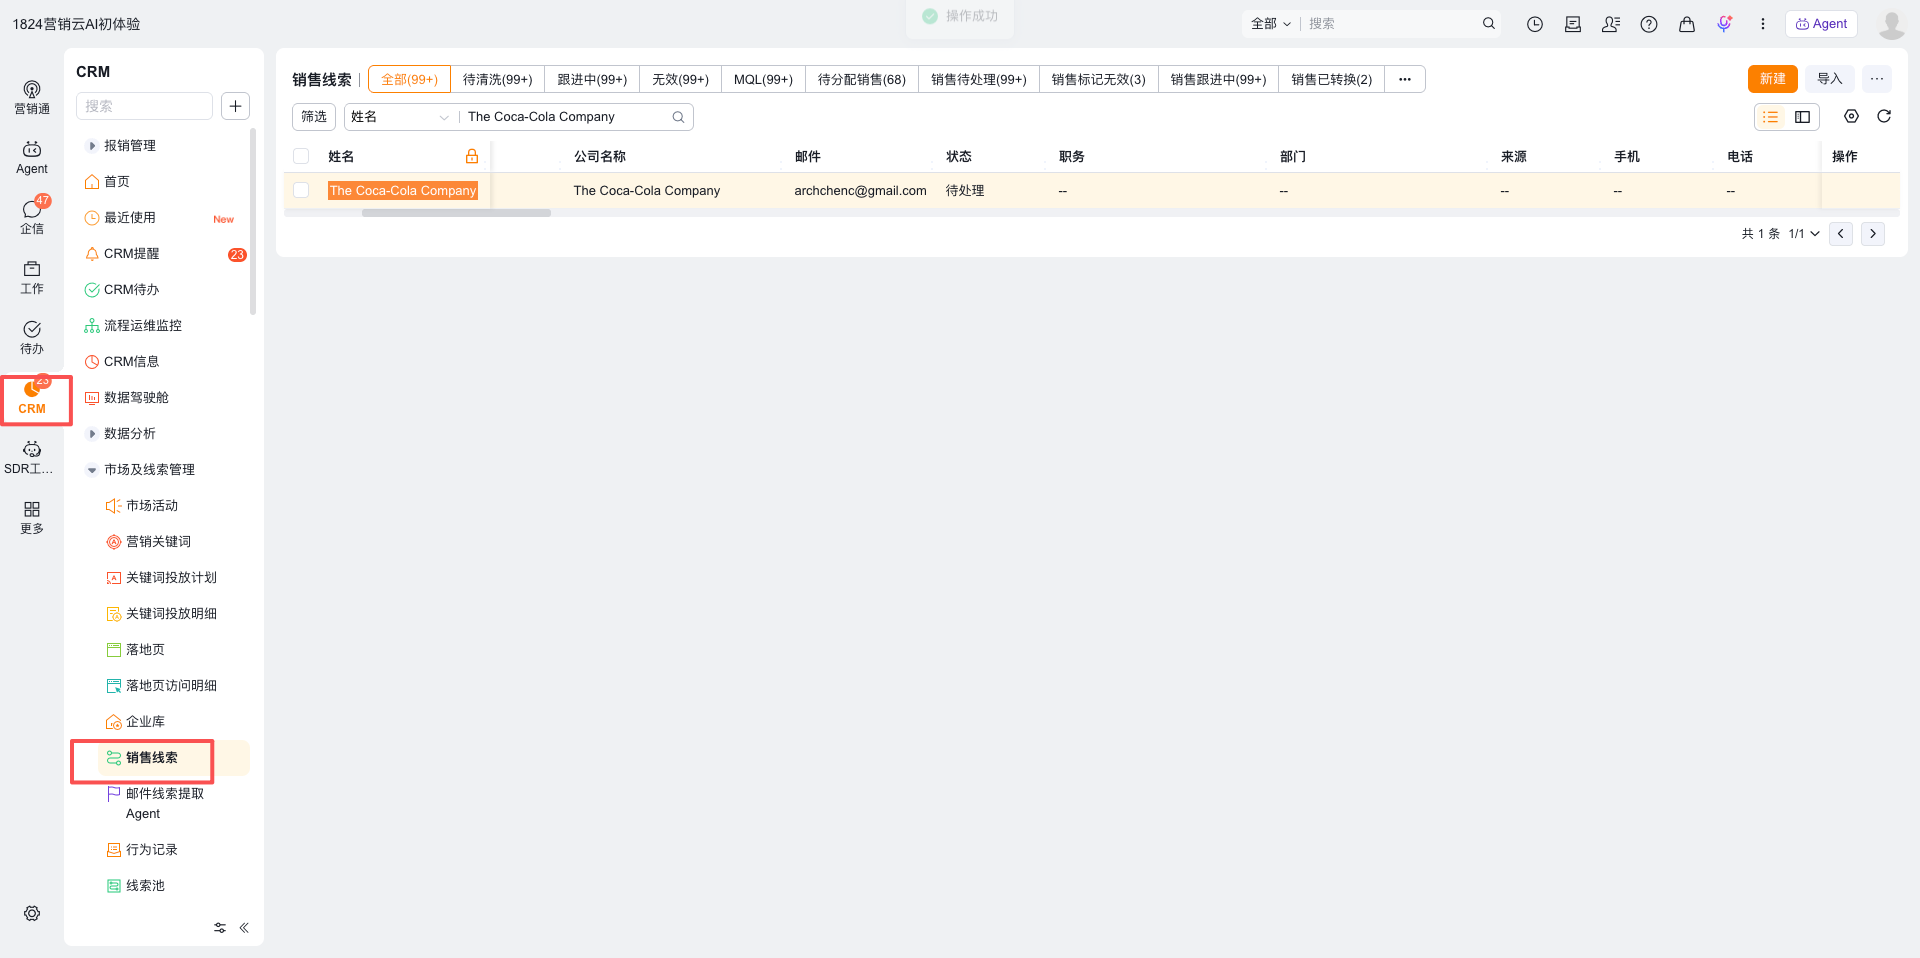Open The Coca-Cola Company name link
Image resolution: width=1920 pixels, height=958 pixels.
[403, 190]
